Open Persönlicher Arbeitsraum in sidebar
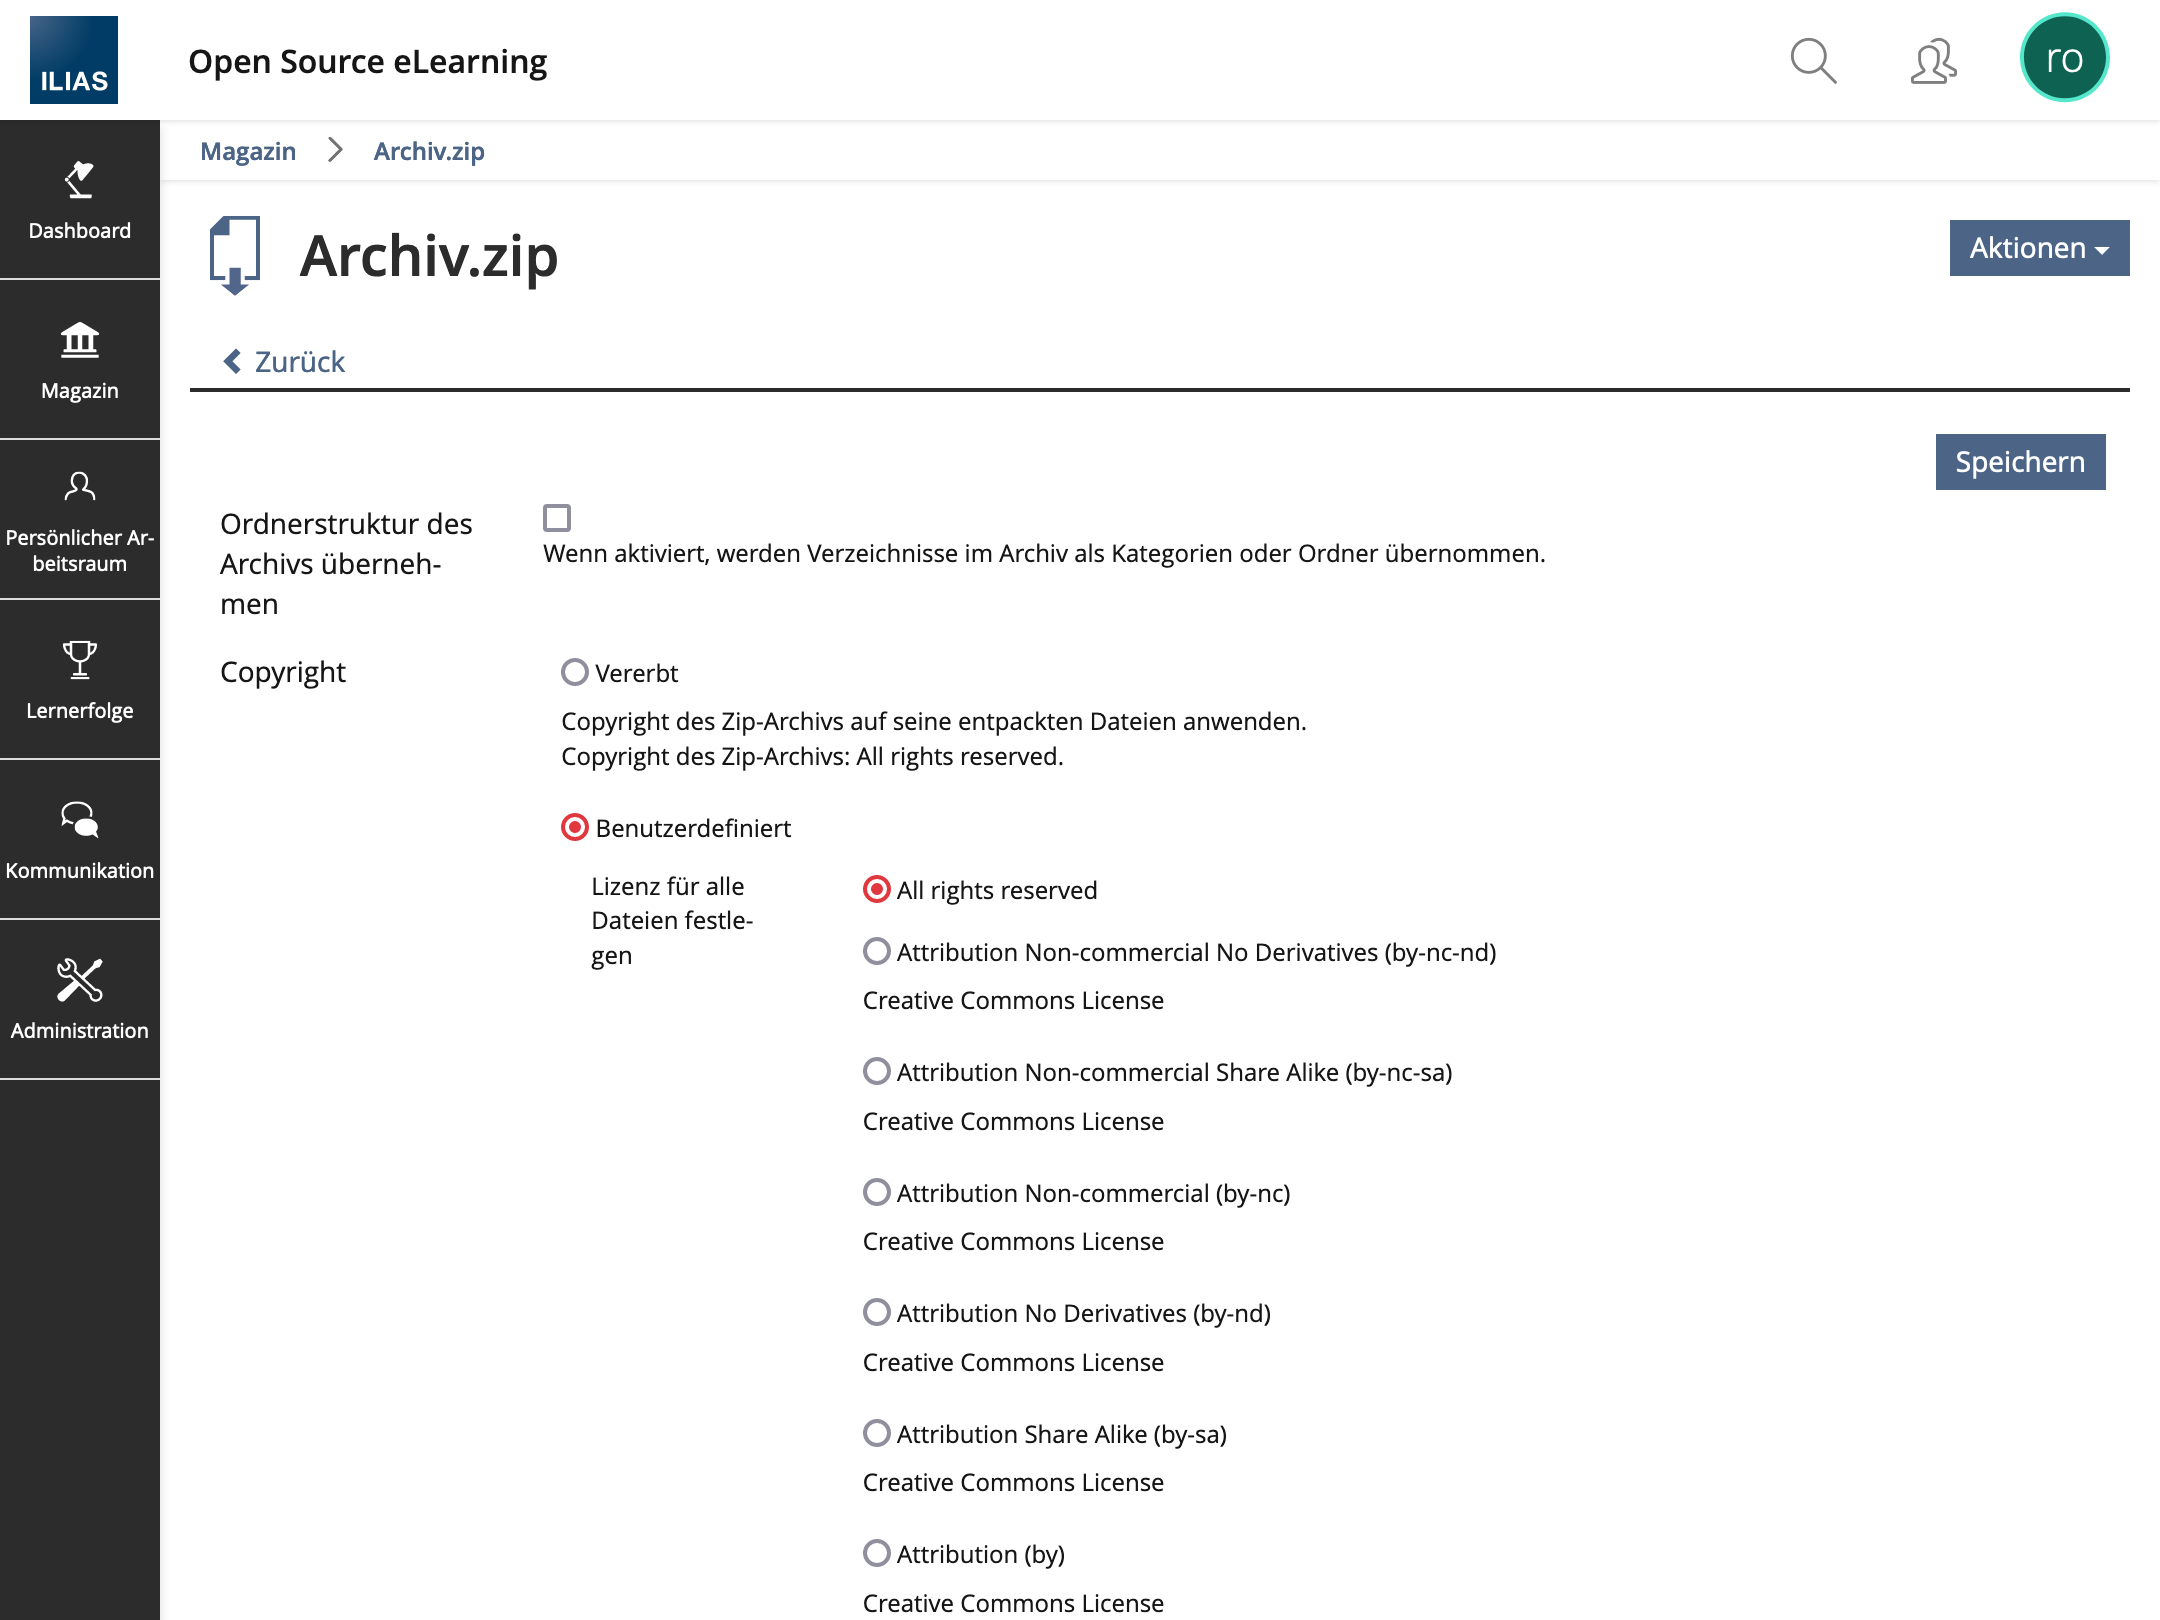 (x=80, y=520)
